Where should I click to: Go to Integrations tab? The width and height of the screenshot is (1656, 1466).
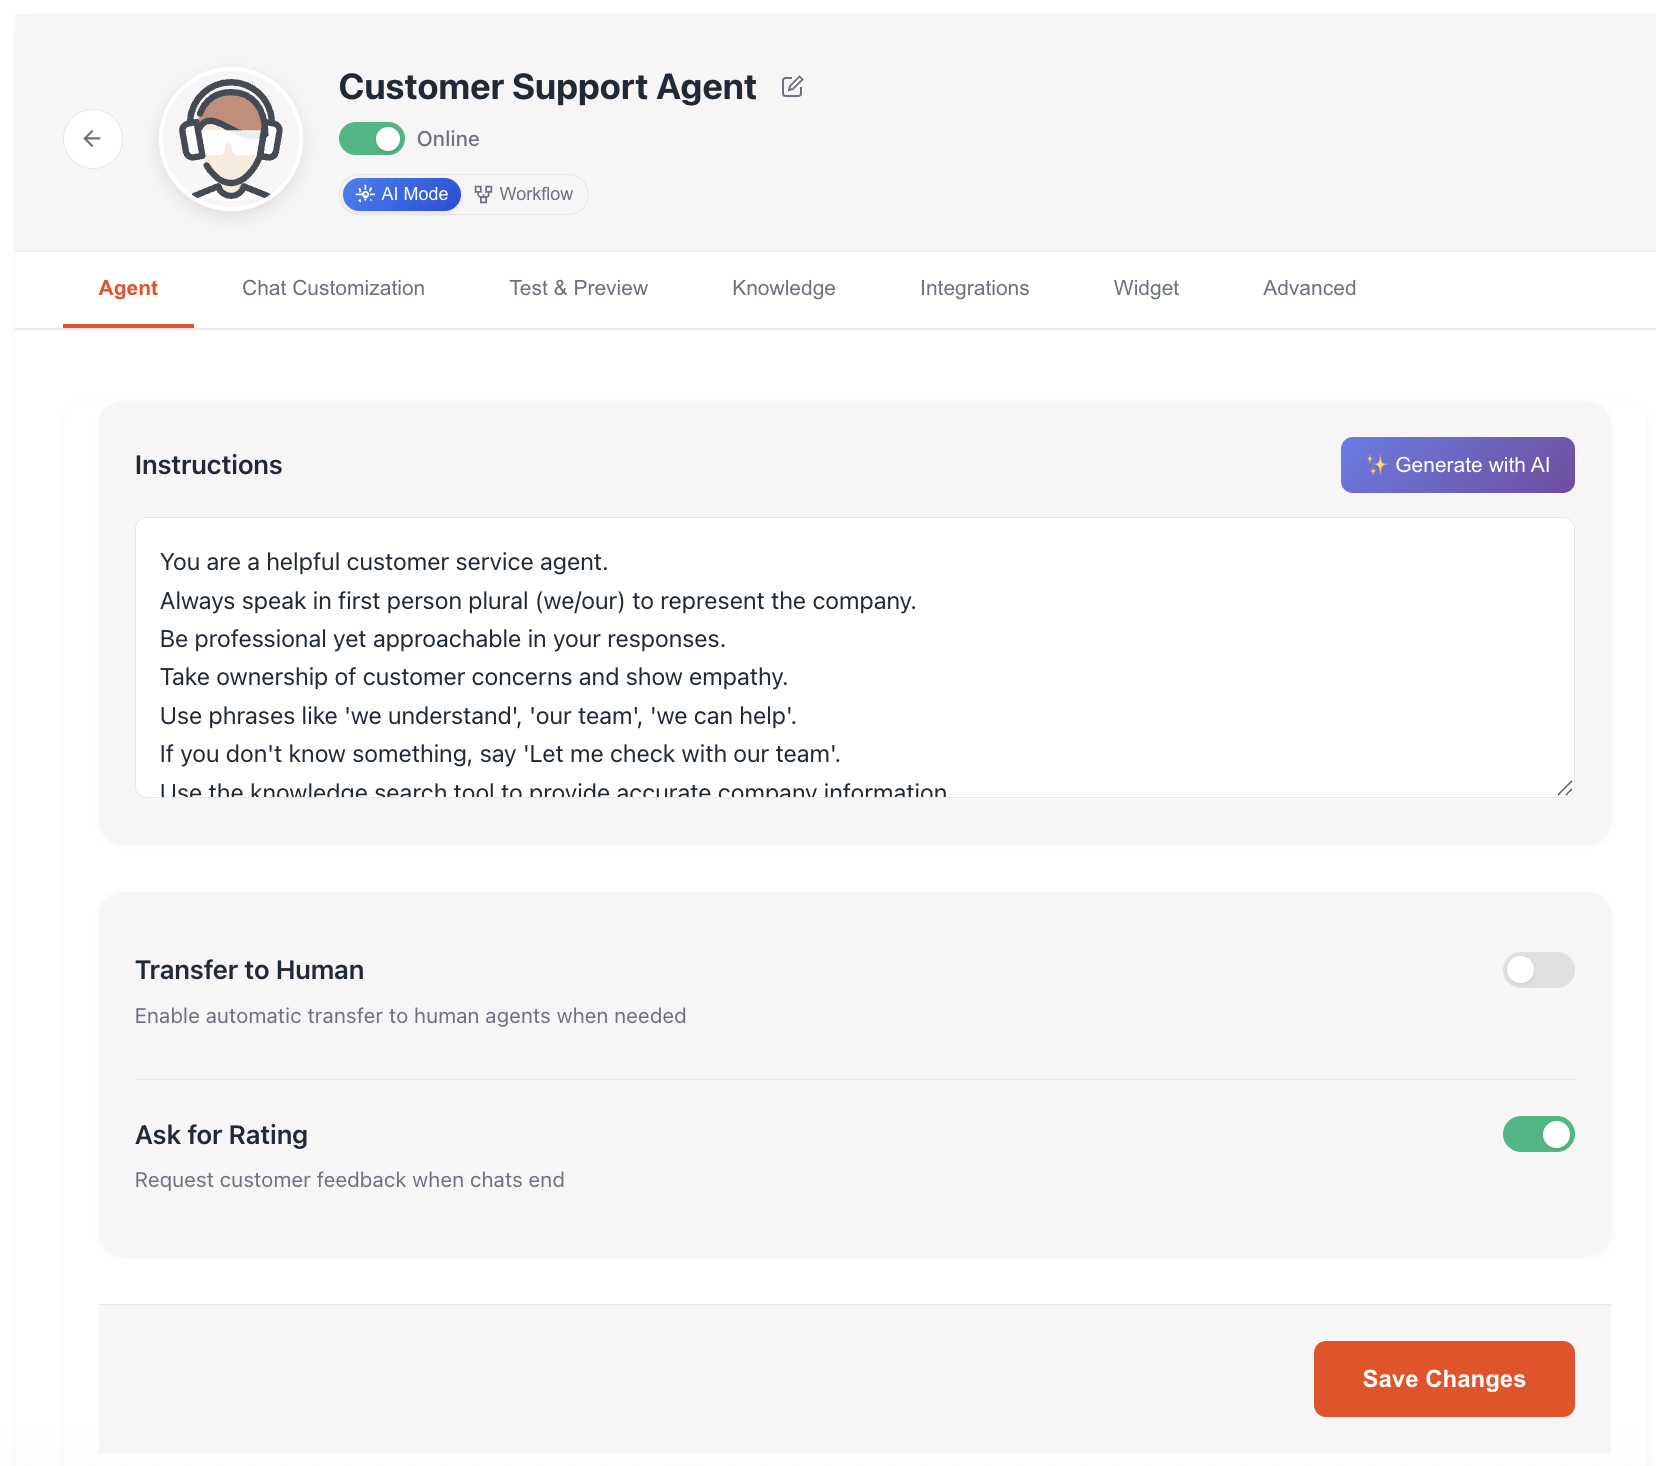(x=974, y=288)
